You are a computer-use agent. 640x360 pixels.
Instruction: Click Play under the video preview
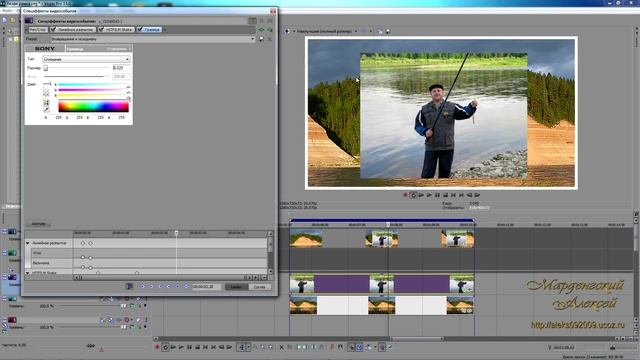429,195
